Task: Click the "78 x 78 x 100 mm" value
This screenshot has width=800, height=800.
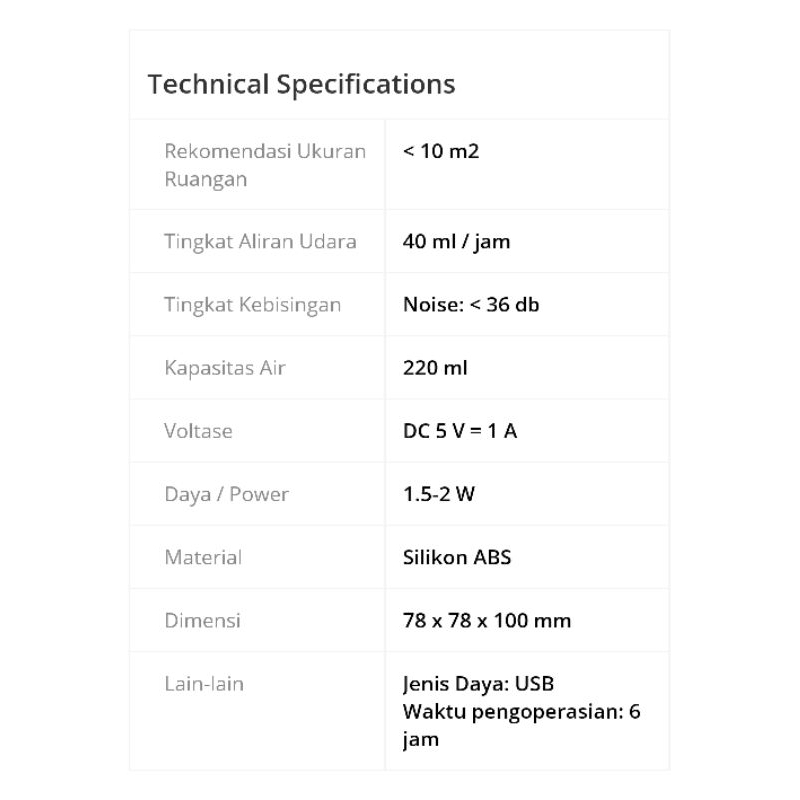Action: (487, 620)
